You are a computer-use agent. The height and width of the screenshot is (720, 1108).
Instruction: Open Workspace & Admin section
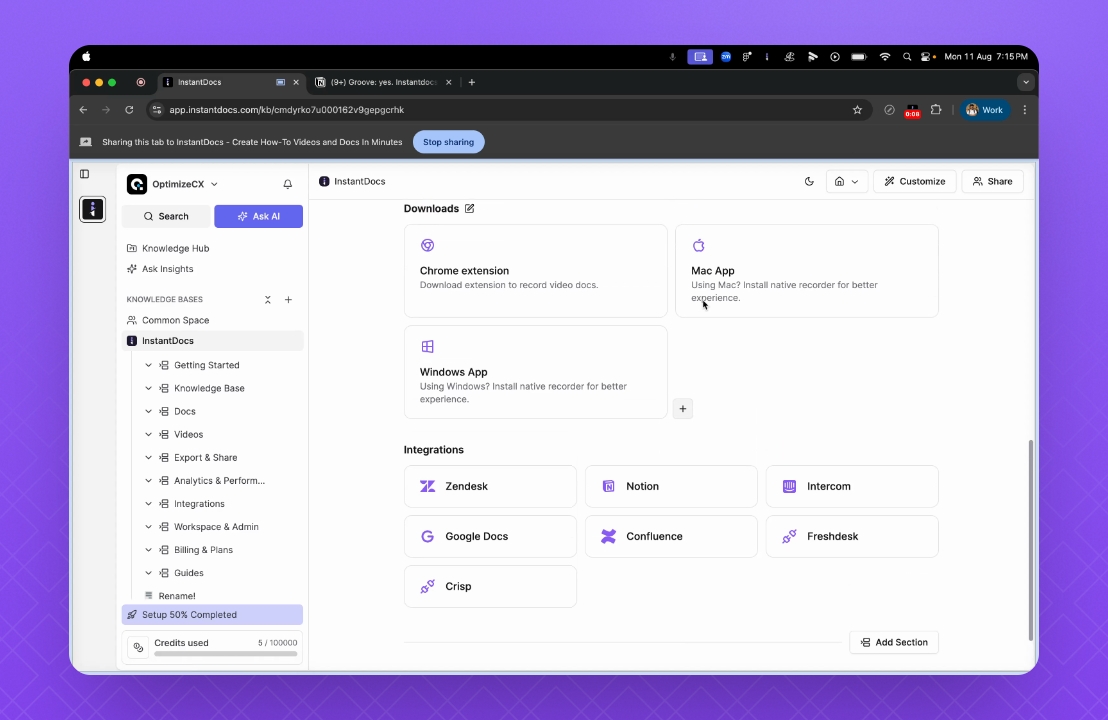point(216,526)
